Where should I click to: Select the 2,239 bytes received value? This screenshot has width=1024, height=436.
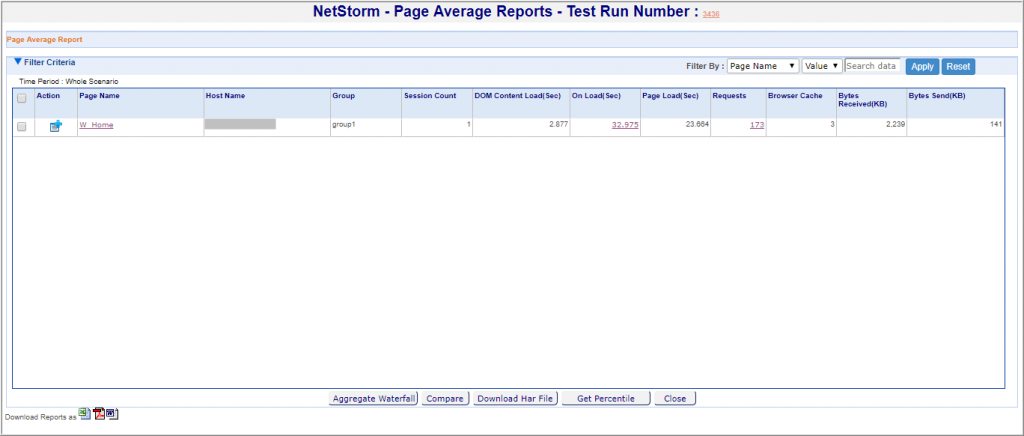pyautogui.click(x=894, y=124)
